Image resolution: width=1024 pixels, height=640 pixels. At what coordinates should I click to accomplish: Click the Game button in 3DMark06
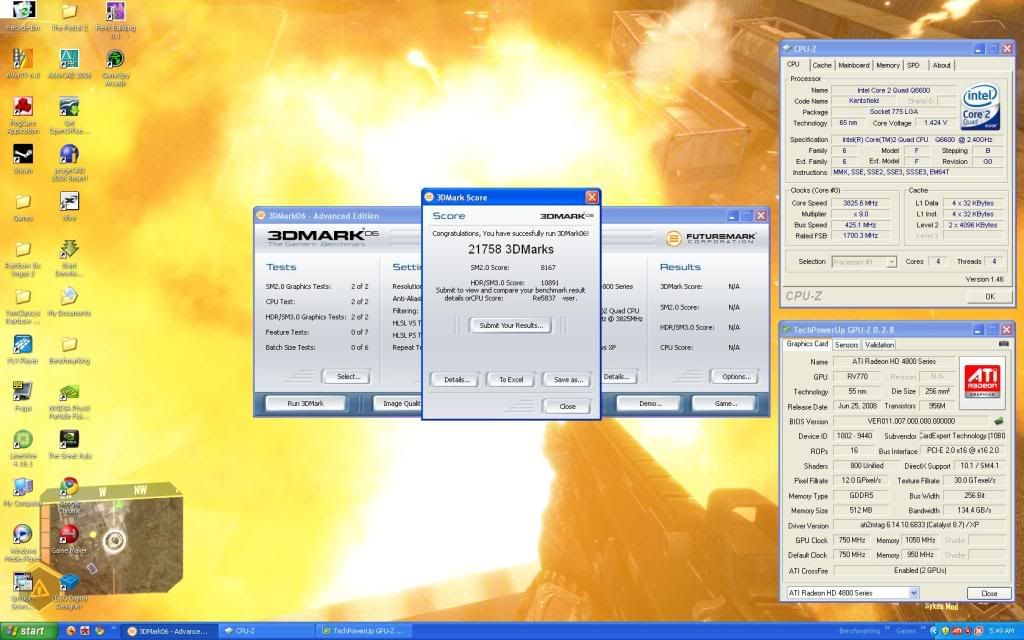pyautogui.click(x=726, y=404)
